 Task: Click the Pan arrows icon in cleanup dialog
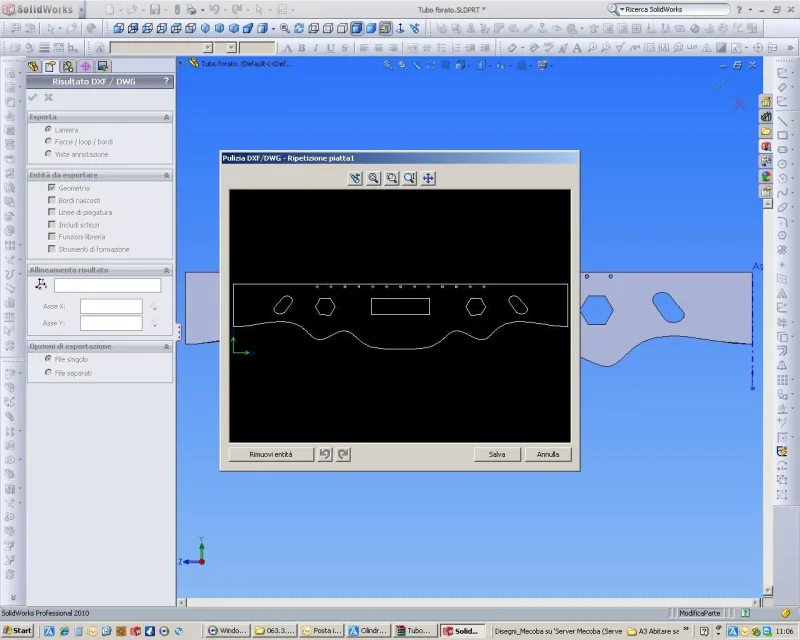click(428, 178)
